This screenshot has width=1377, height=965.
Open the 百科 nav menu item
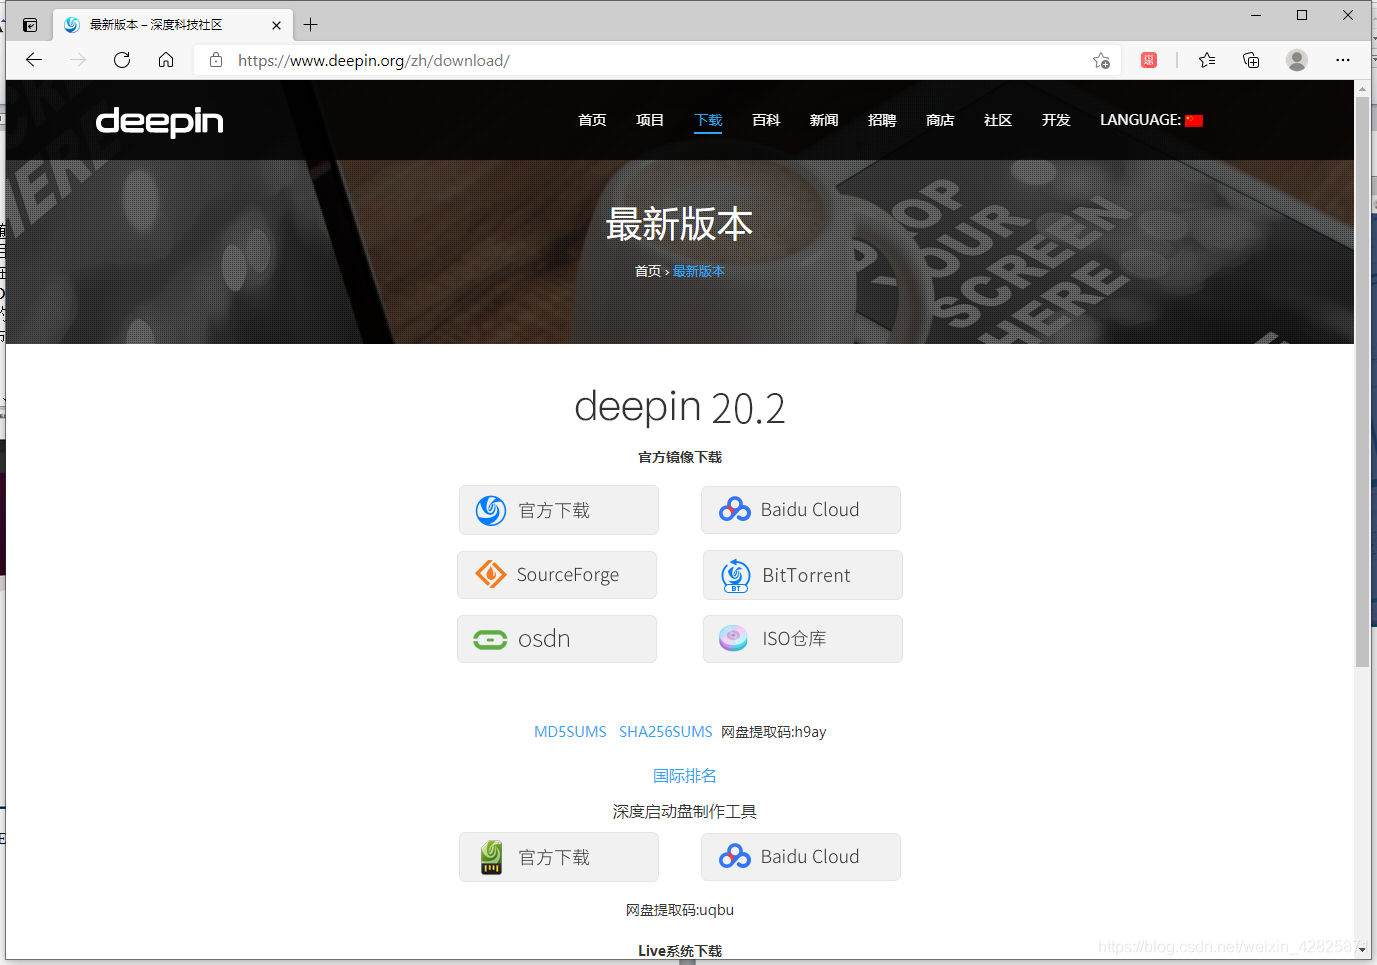tap(766, 120)
